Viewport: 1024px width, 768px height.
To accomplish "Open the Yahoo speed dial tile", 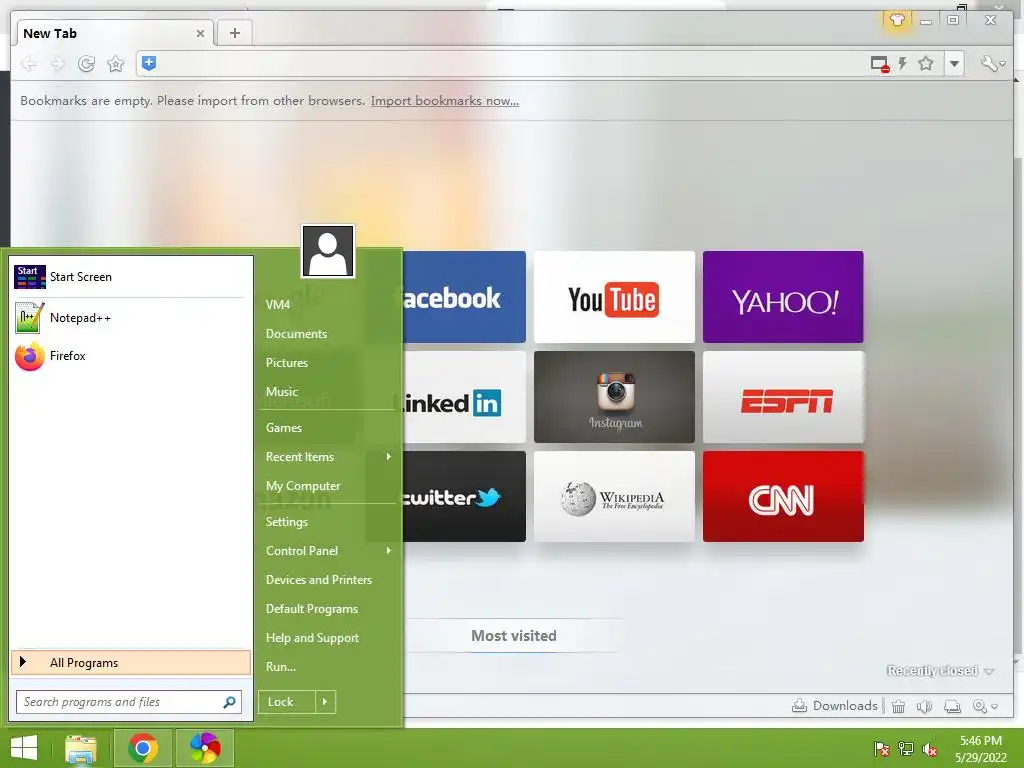I will point(783,297).
